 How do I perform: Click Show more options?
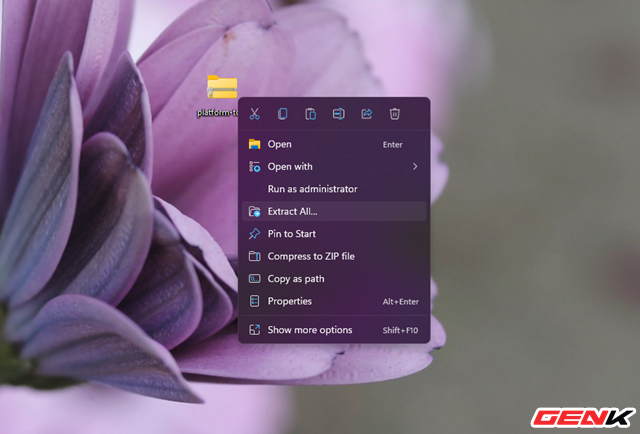point(334,330)
